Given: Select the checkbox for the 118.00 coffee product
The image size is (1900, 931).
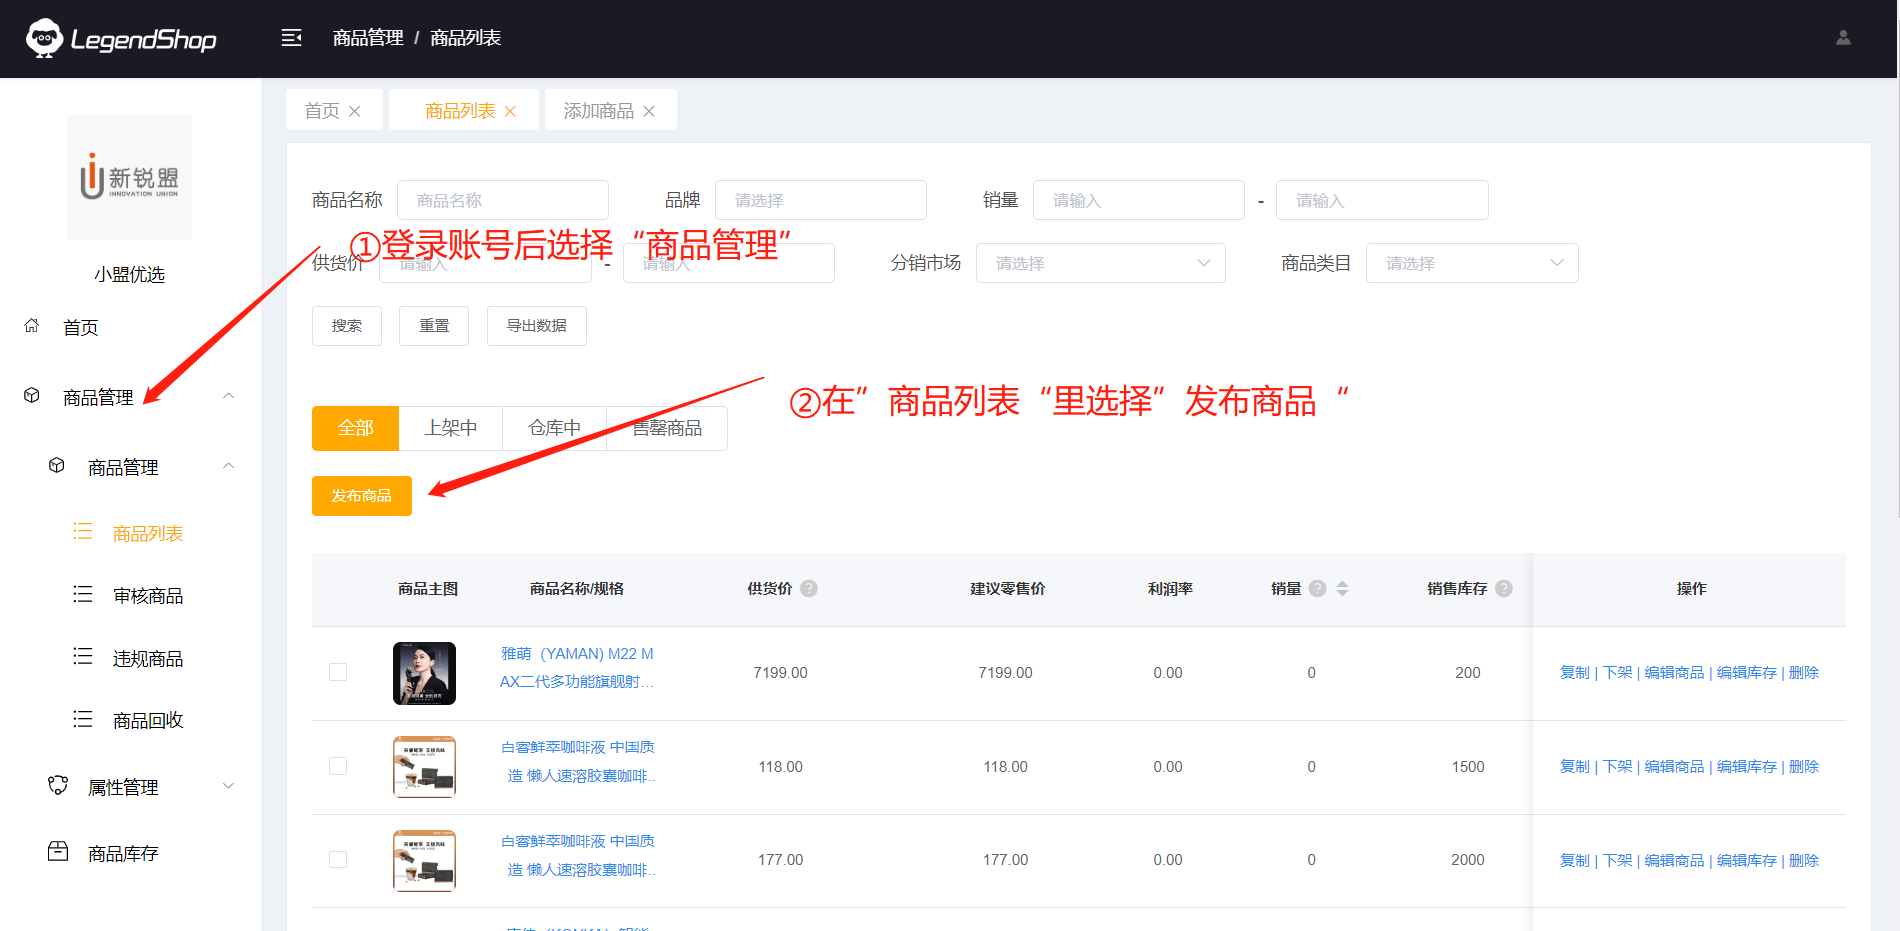Looking at the screenshot, I should tap(338, 766).
